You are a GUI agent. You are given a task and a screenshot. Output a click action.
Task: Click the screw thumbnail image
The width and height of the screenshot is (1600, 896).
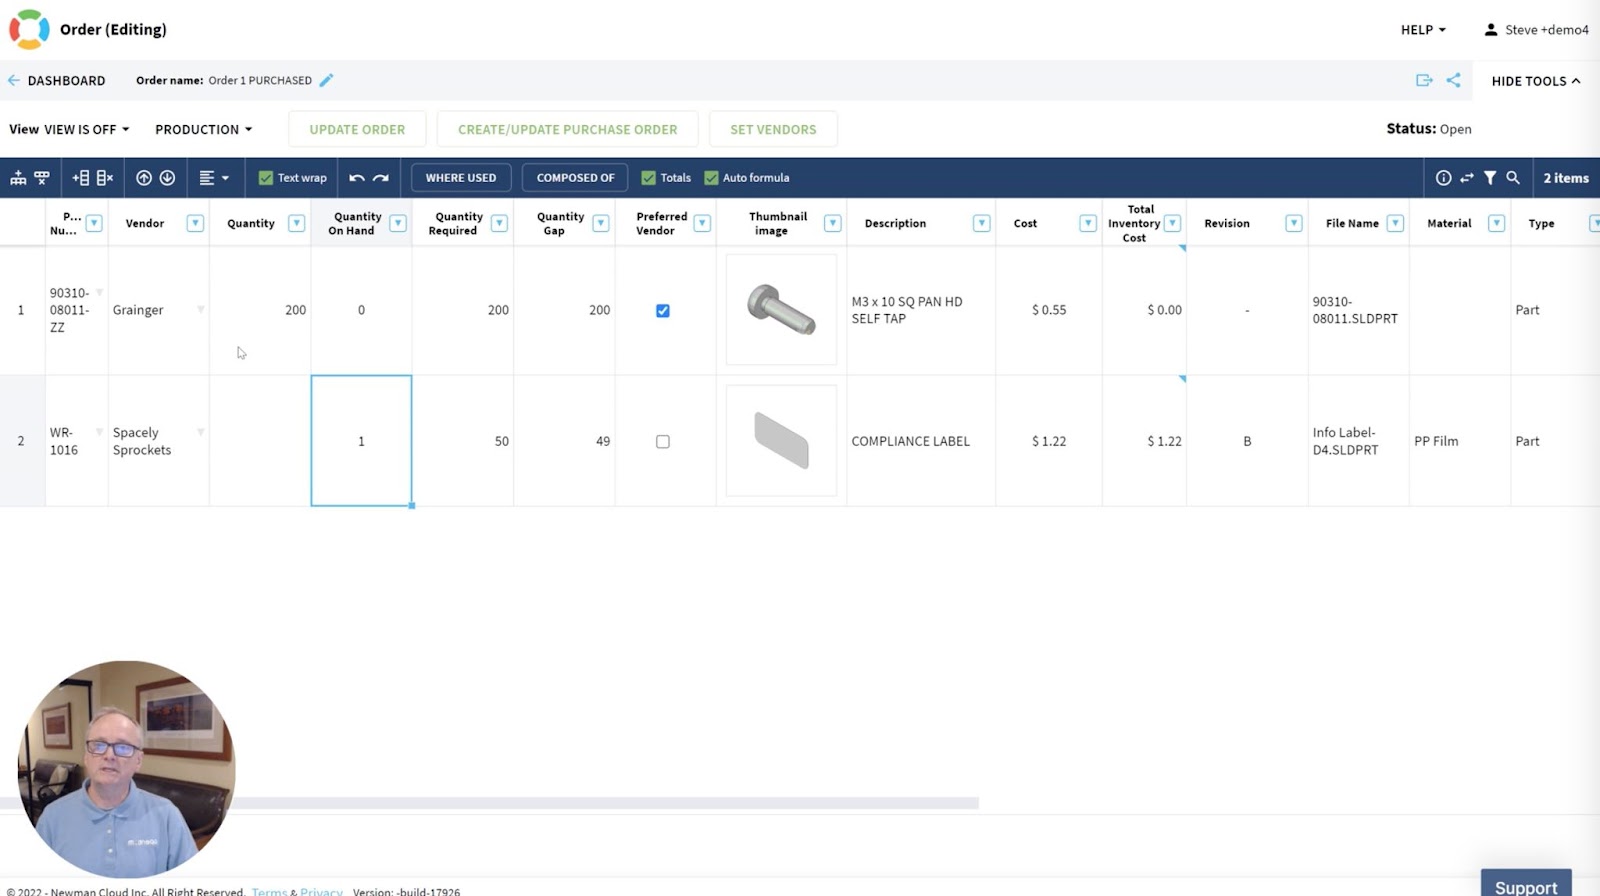point(781,310)
